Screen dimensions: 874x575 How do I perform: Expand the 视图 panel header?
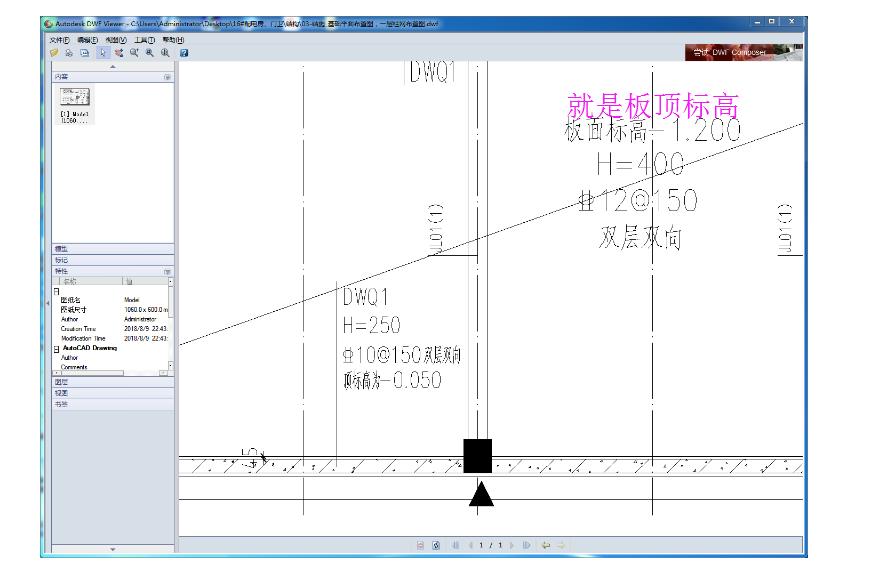click(x=113, y=393)
